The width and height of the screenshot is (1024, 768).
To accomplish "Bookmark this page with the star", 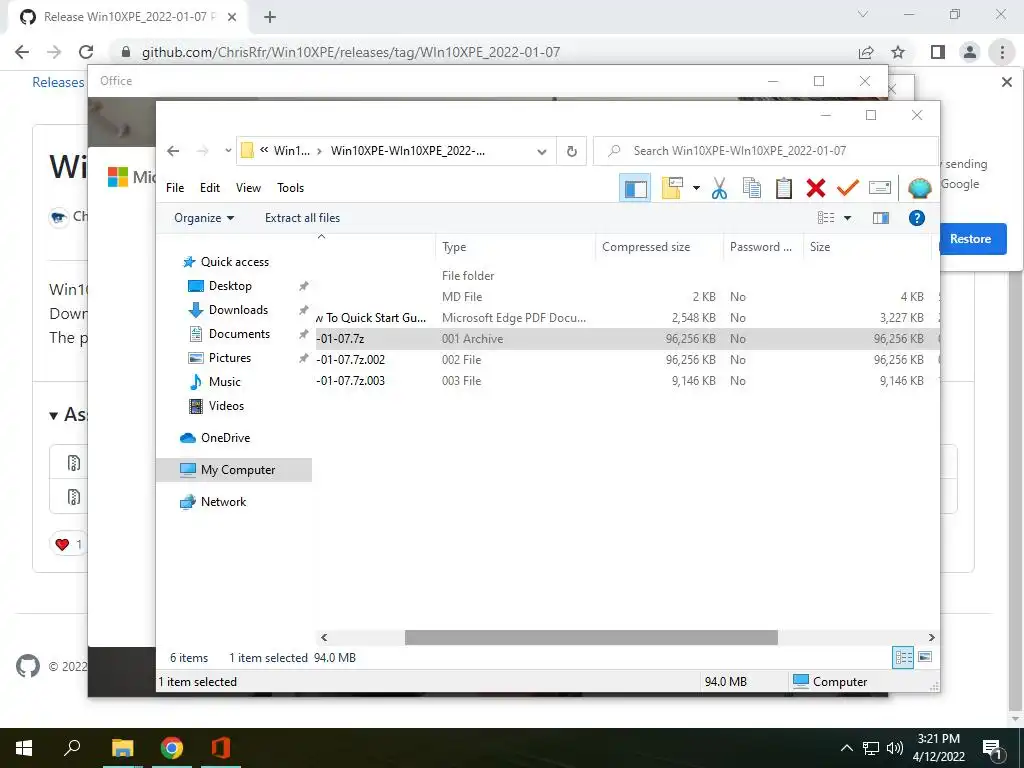I will pyautogui.click(x=898, y=52).
